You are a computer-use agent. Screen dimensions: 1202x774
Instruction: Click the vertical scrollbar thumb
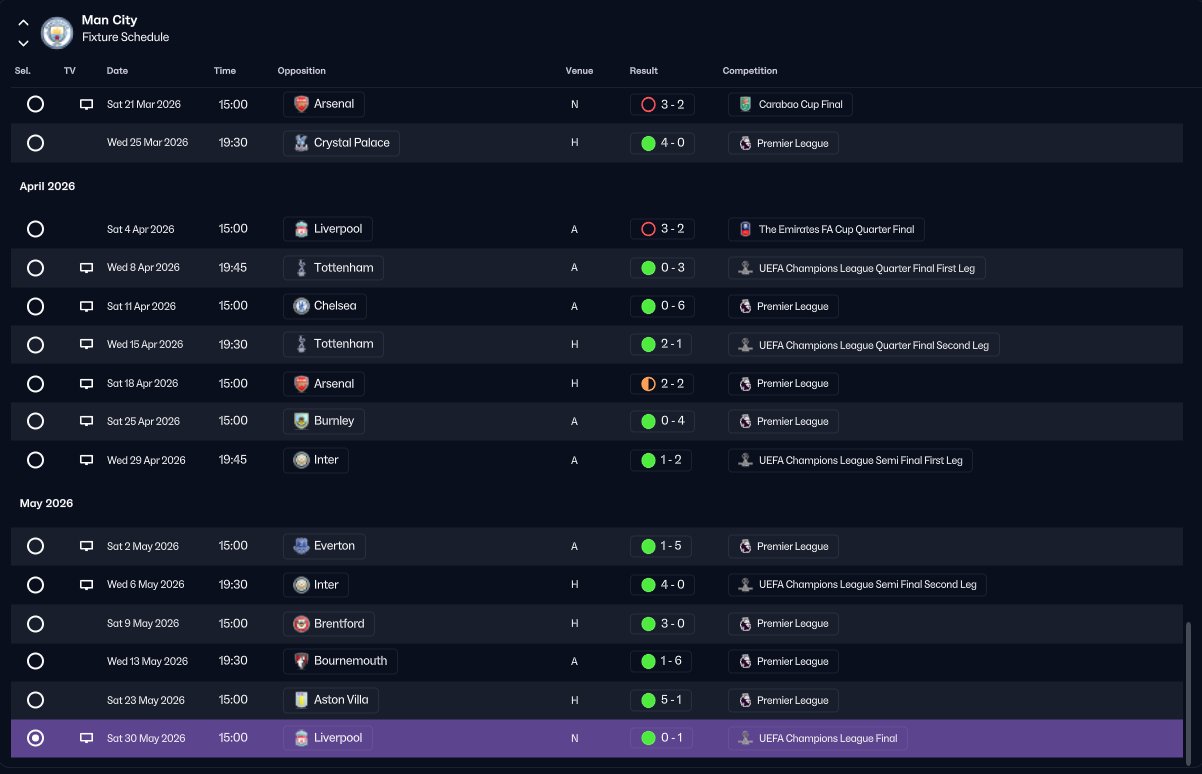click(1189, 692)
